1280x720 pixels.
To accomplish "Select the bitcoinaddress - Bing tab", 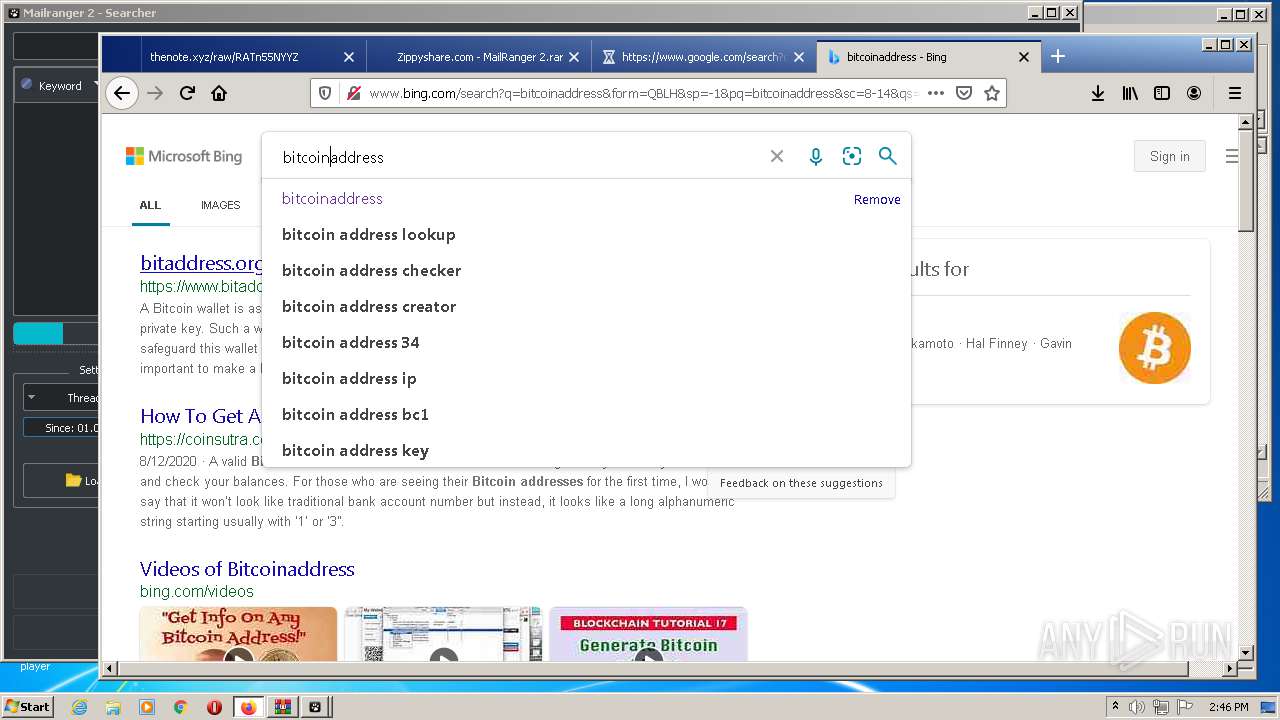I will click(896, 57).
